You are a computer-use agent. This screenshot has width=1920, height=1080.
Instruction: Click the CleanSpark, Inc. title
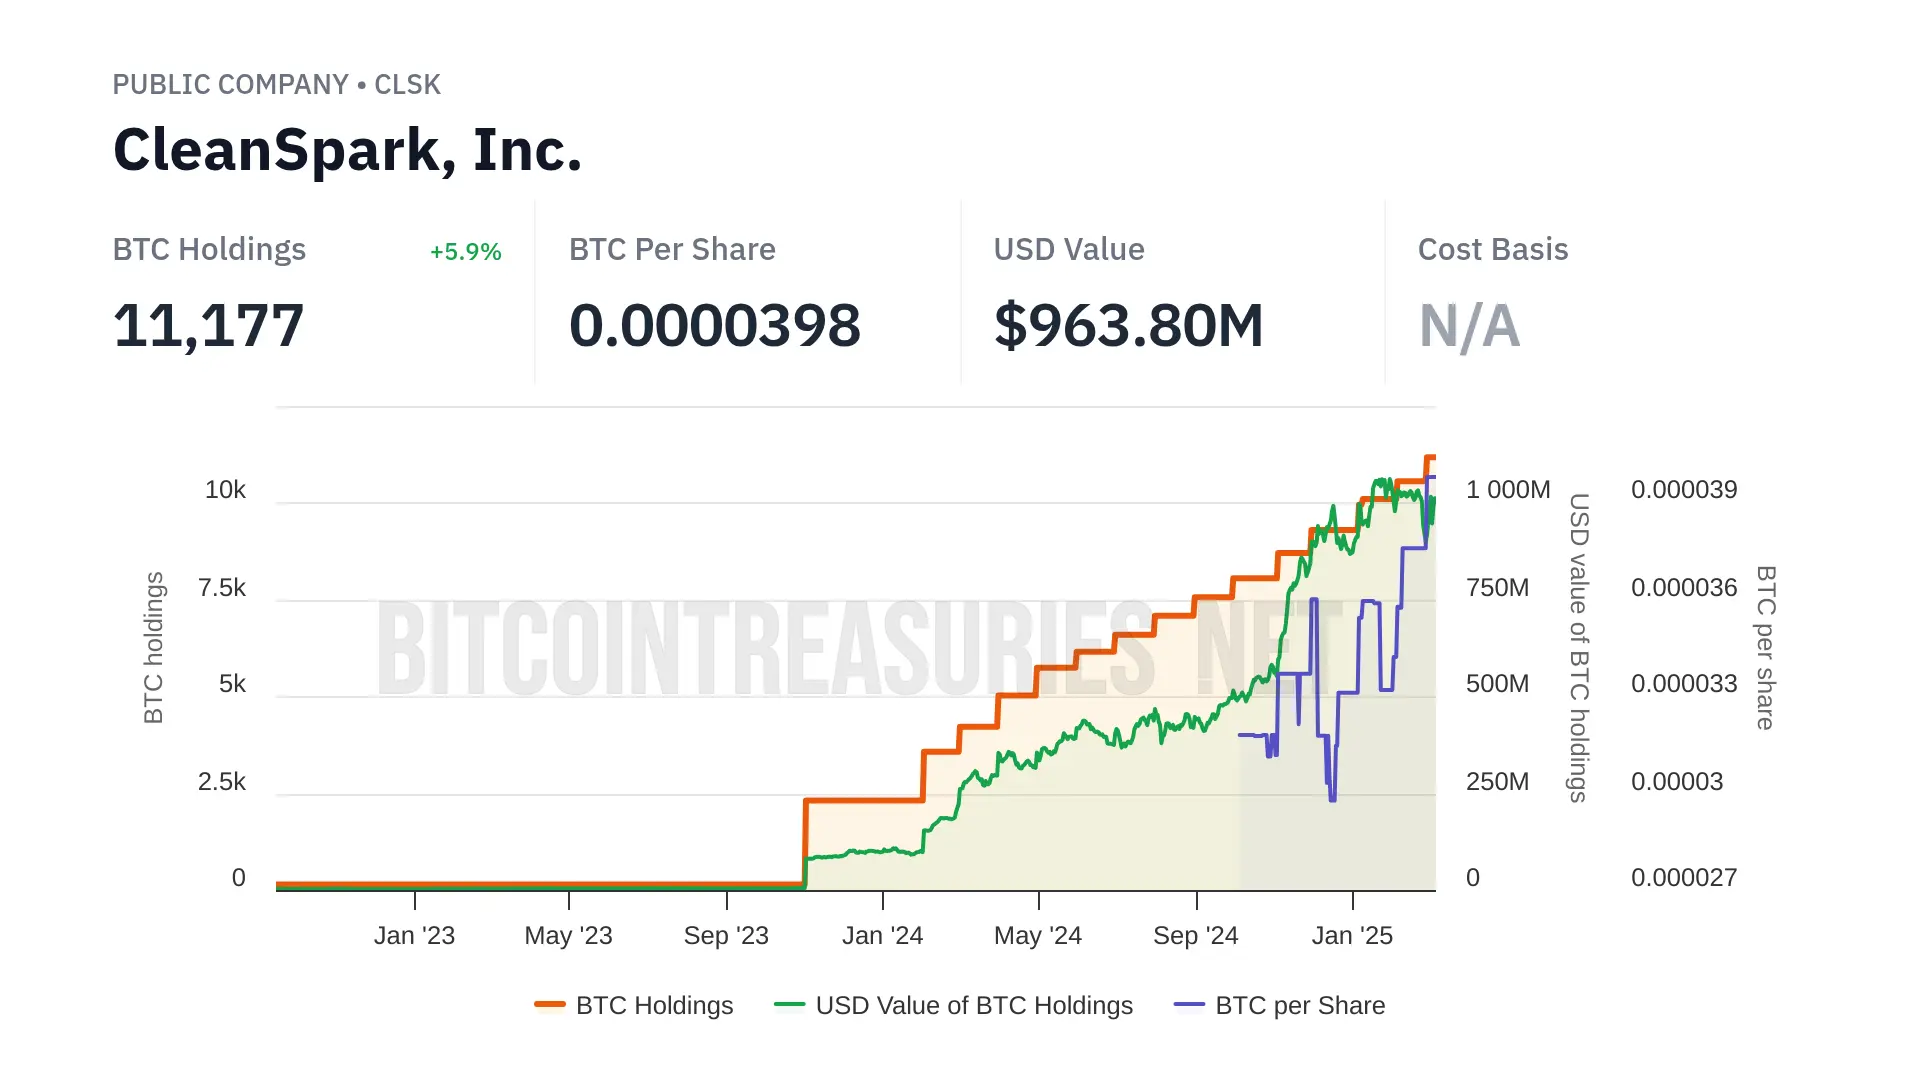[347, 150]
